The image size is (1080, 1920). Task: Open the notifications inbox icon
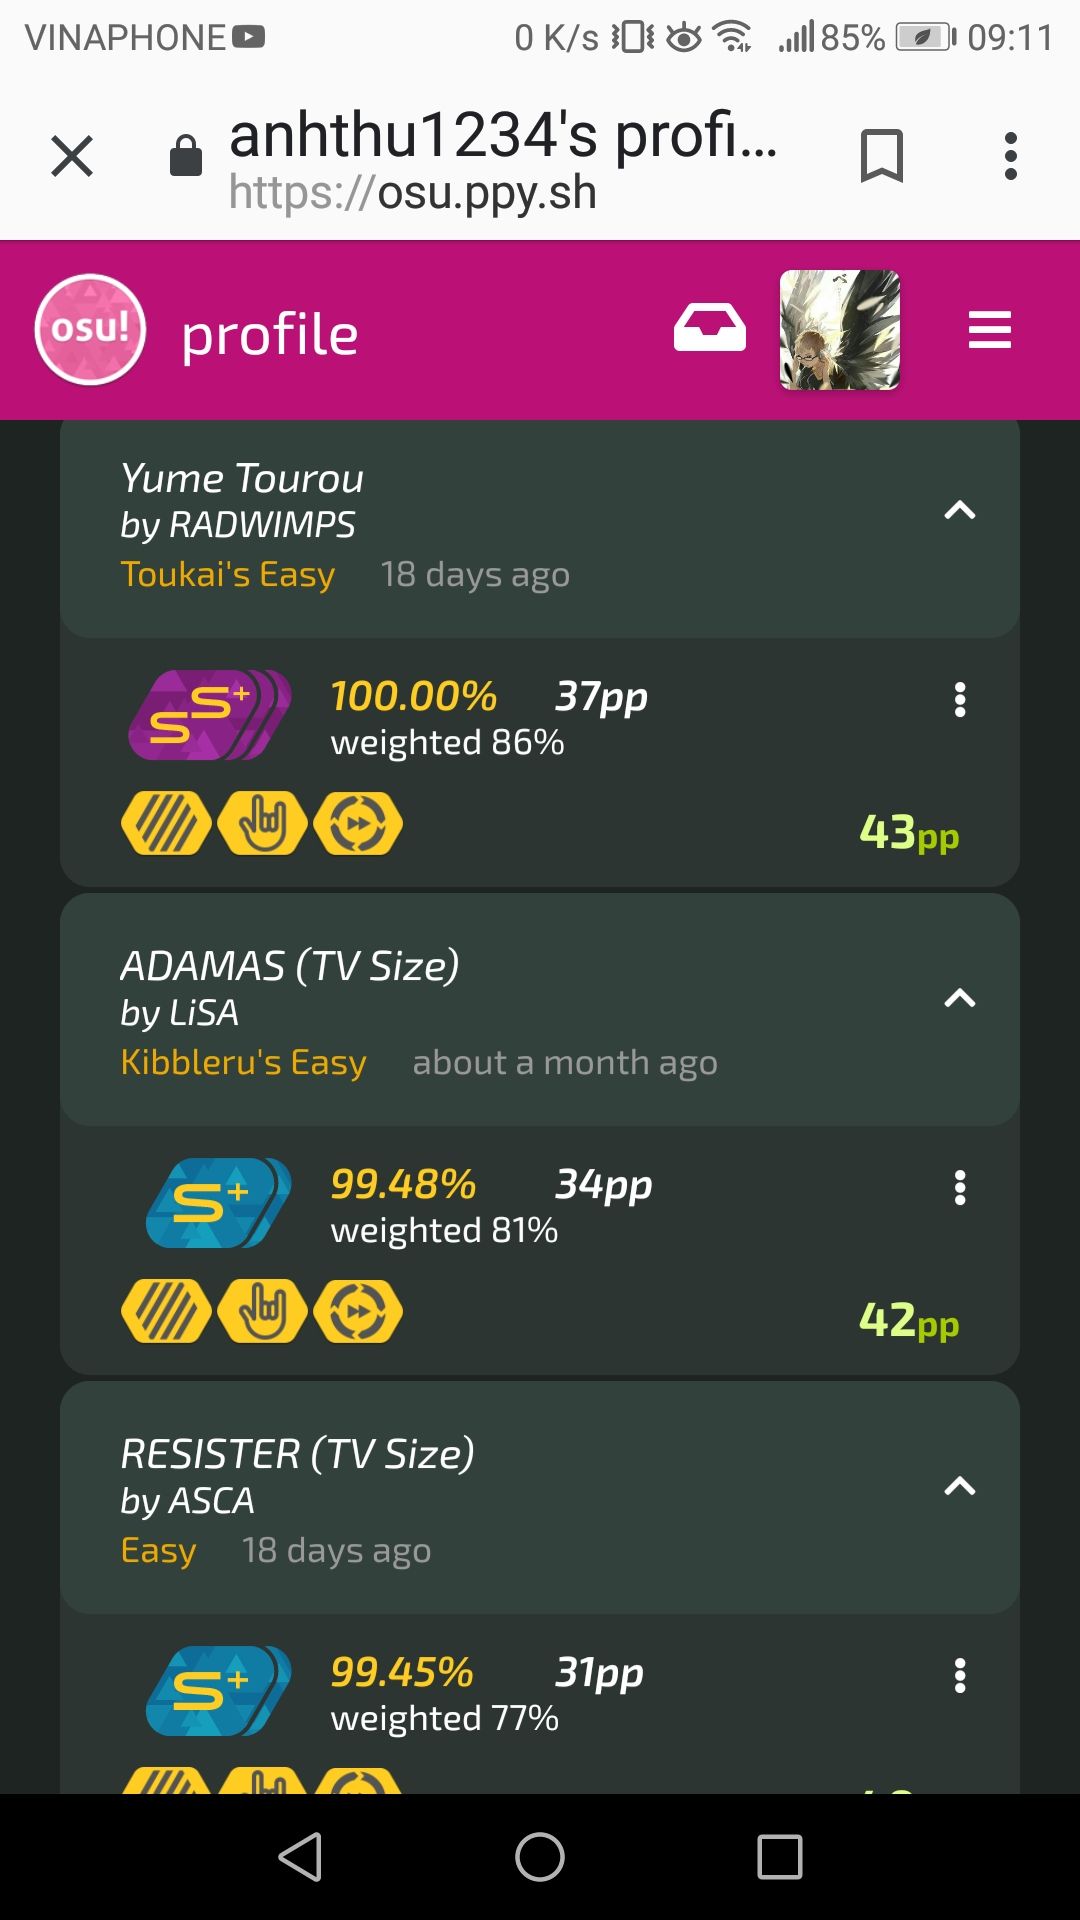coord(709,328)
